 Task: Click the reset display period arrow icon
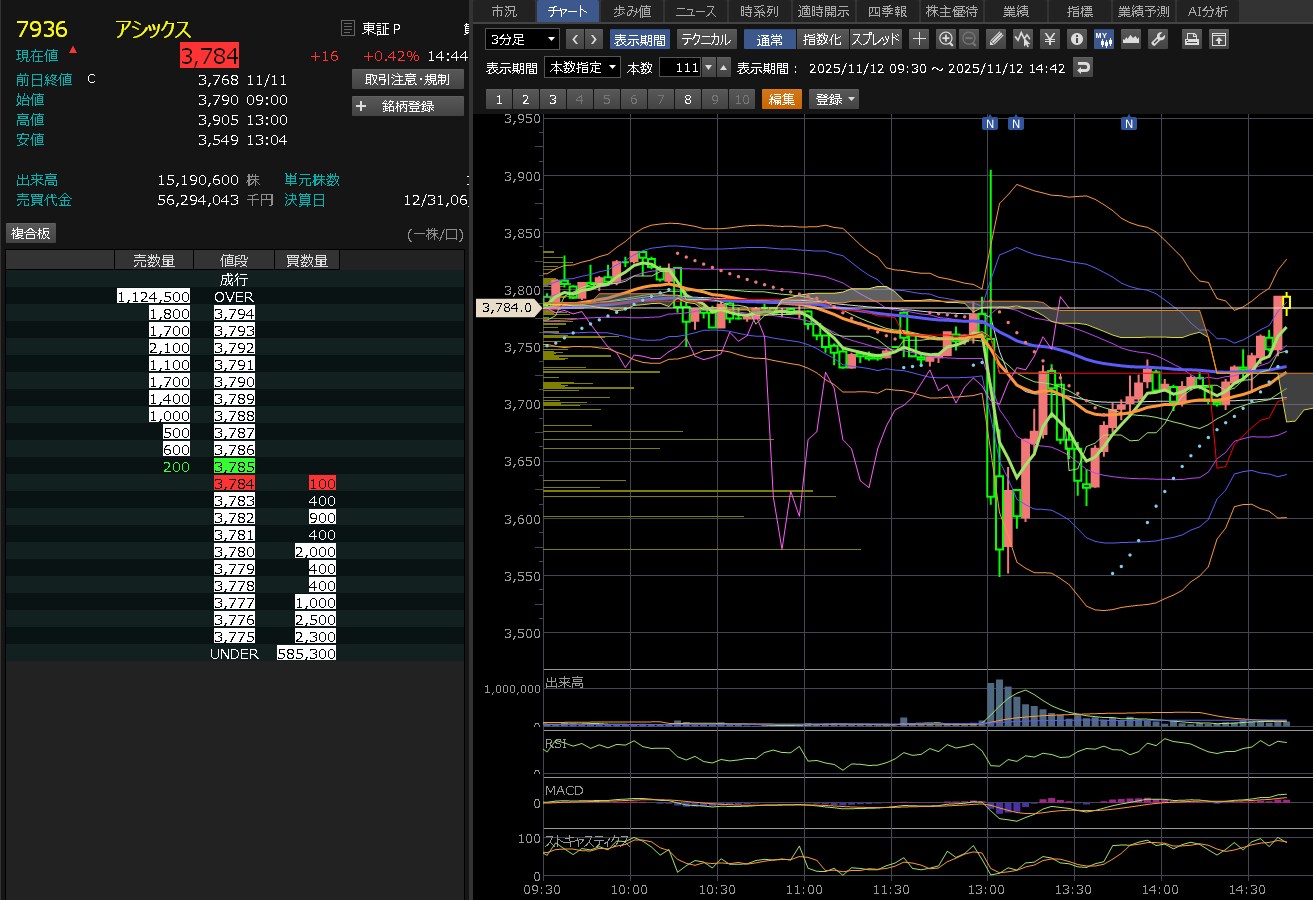tap(1083, 67)
